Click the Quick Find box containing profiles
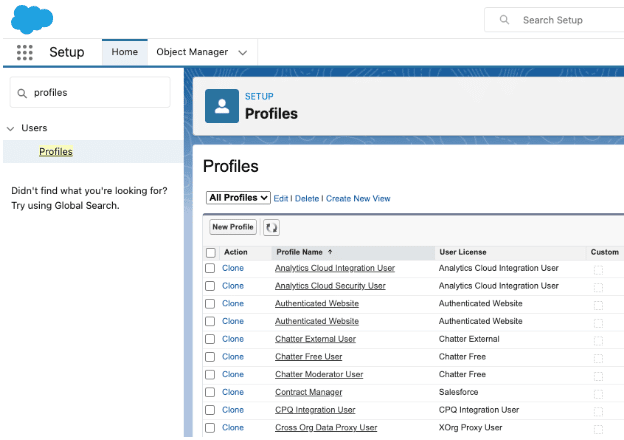This screenshot has width=624, height=440. tap(90, 93)
